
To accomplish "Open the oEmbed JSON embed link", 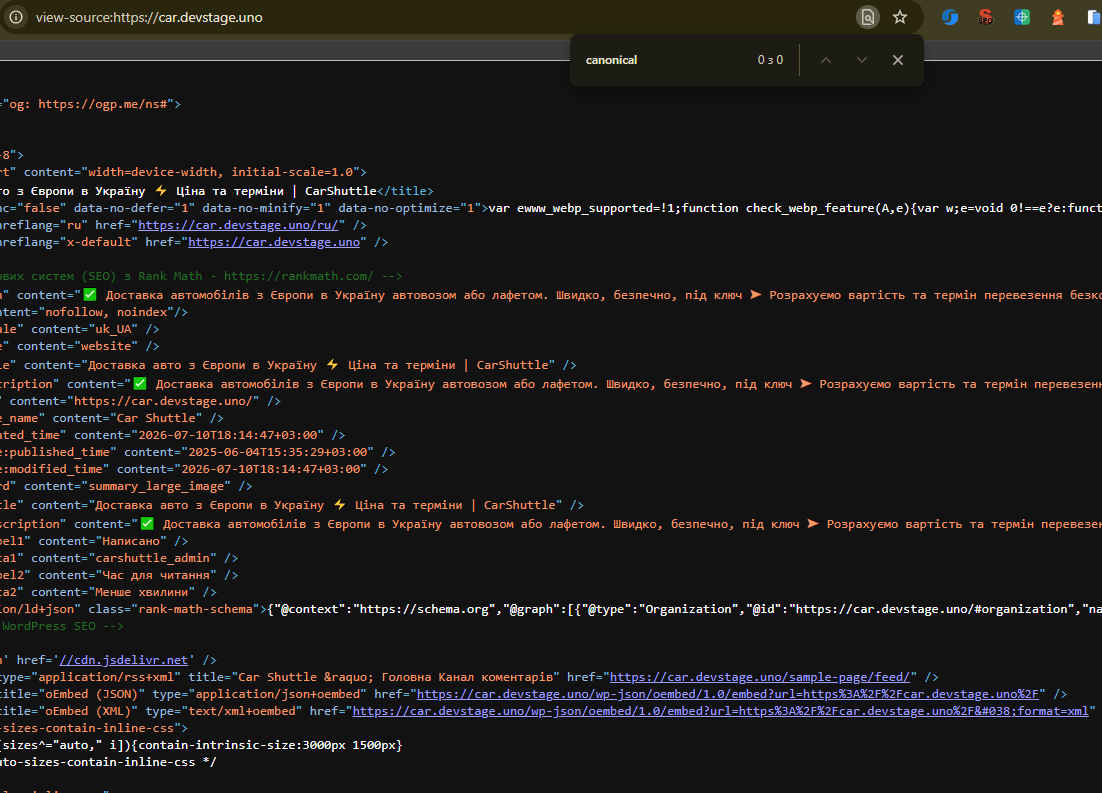I will coord(727,694).
